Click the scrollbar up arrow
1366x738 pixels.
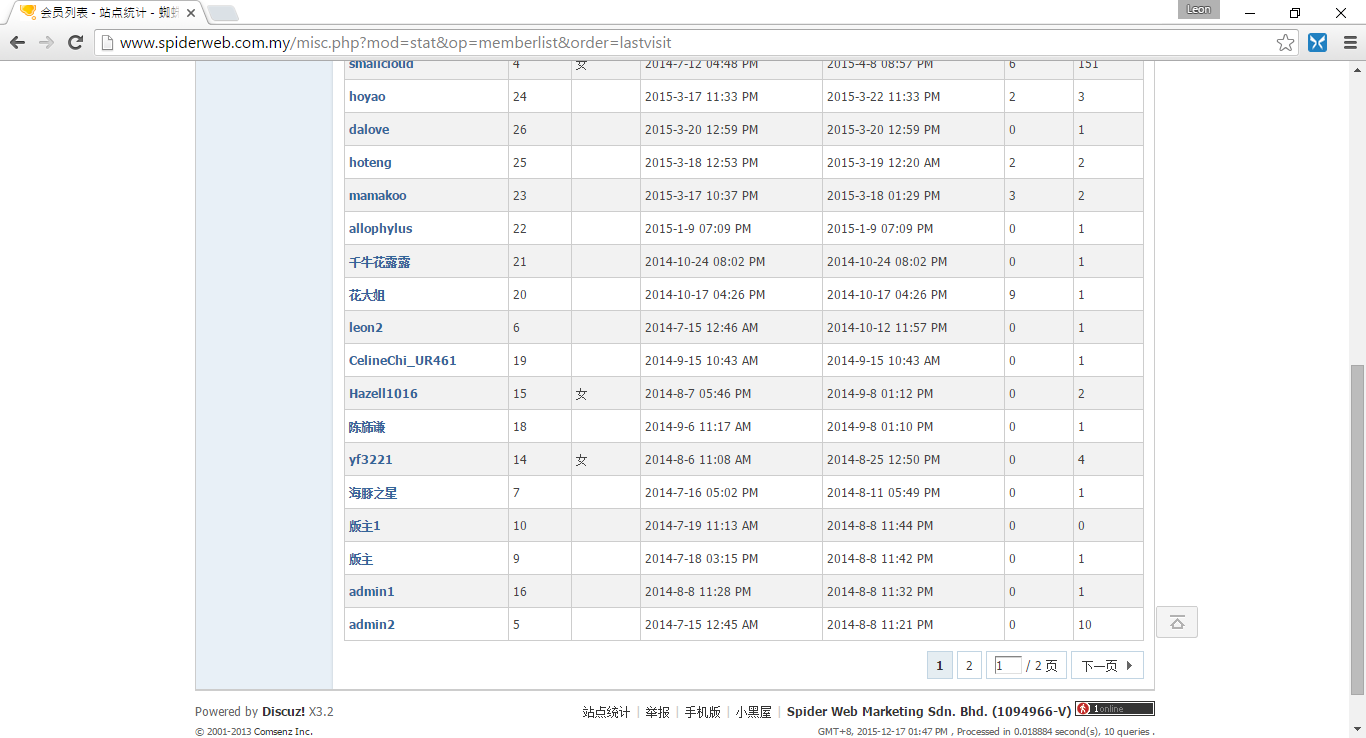tap(1357, 69)
